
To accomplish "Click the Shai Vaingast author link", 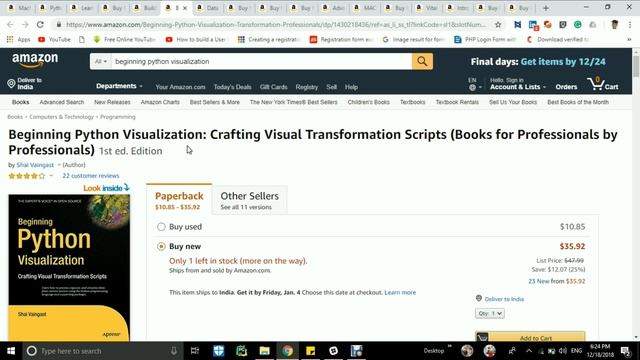I will coord(35,165).
